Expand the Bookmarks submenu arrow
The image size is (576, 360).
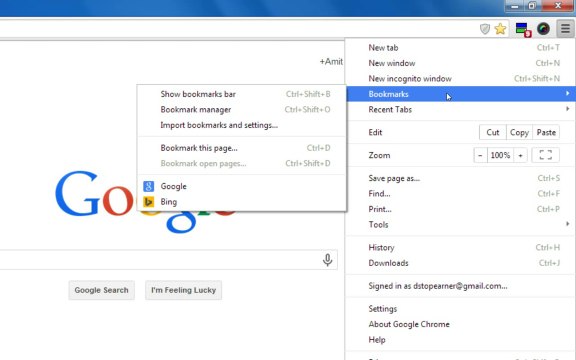(568, 94)
